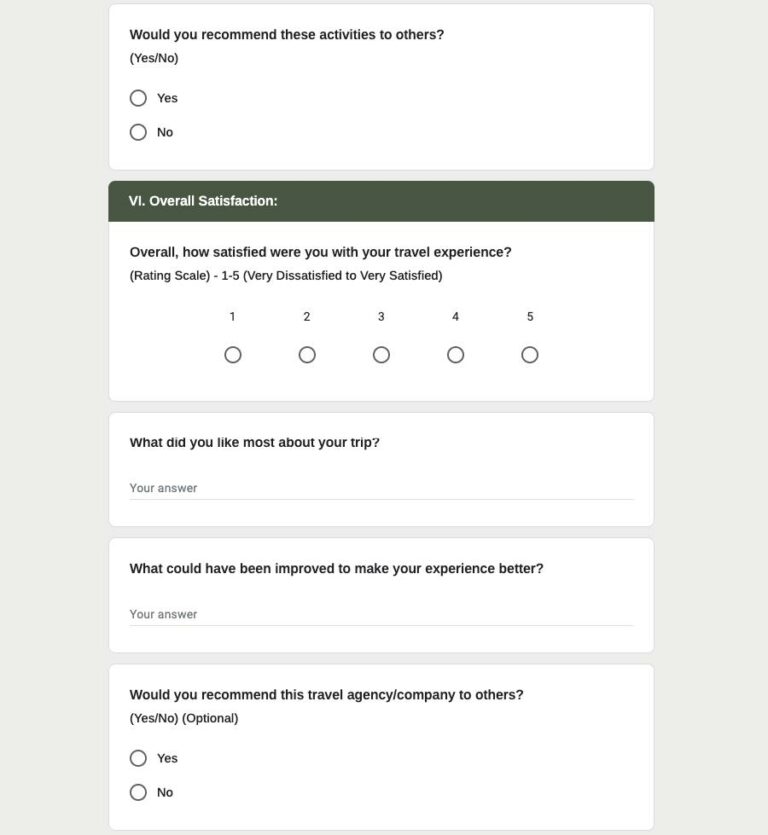Image resolution: width=768 pixels, height=835 pixels.
Task: Click the 'What could have been improved' question
Action: pos(336,569)
